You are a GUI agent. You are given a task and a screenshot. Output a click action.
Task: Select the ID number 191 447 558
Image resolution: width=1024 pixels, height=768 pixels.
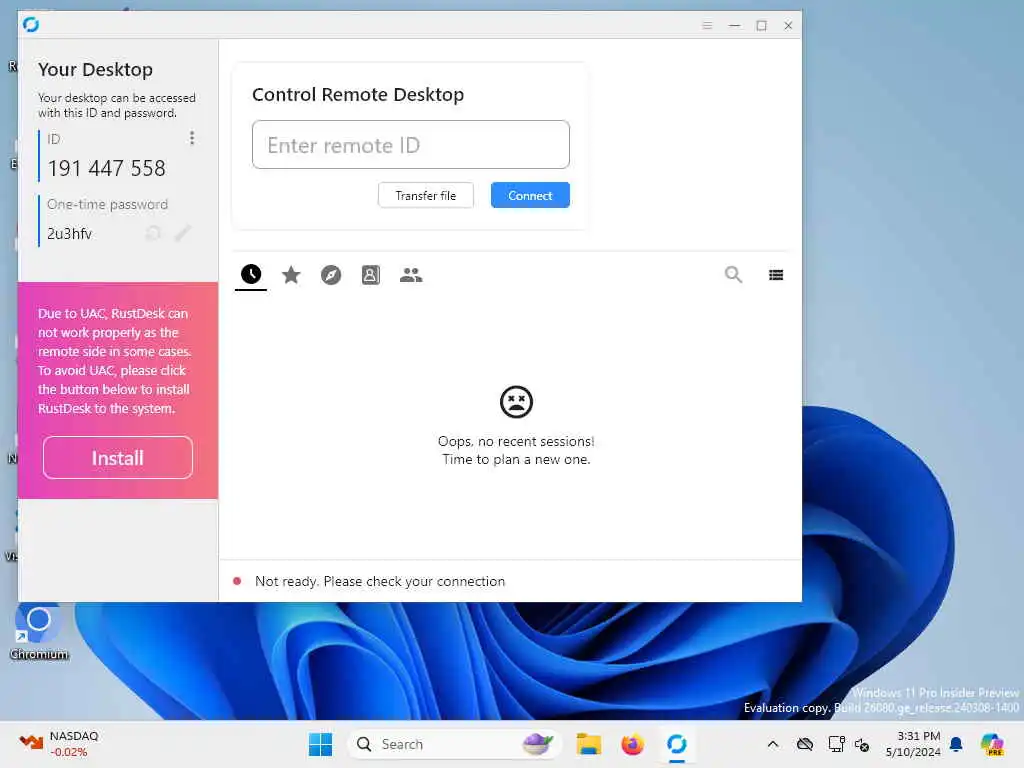point(106,168)
